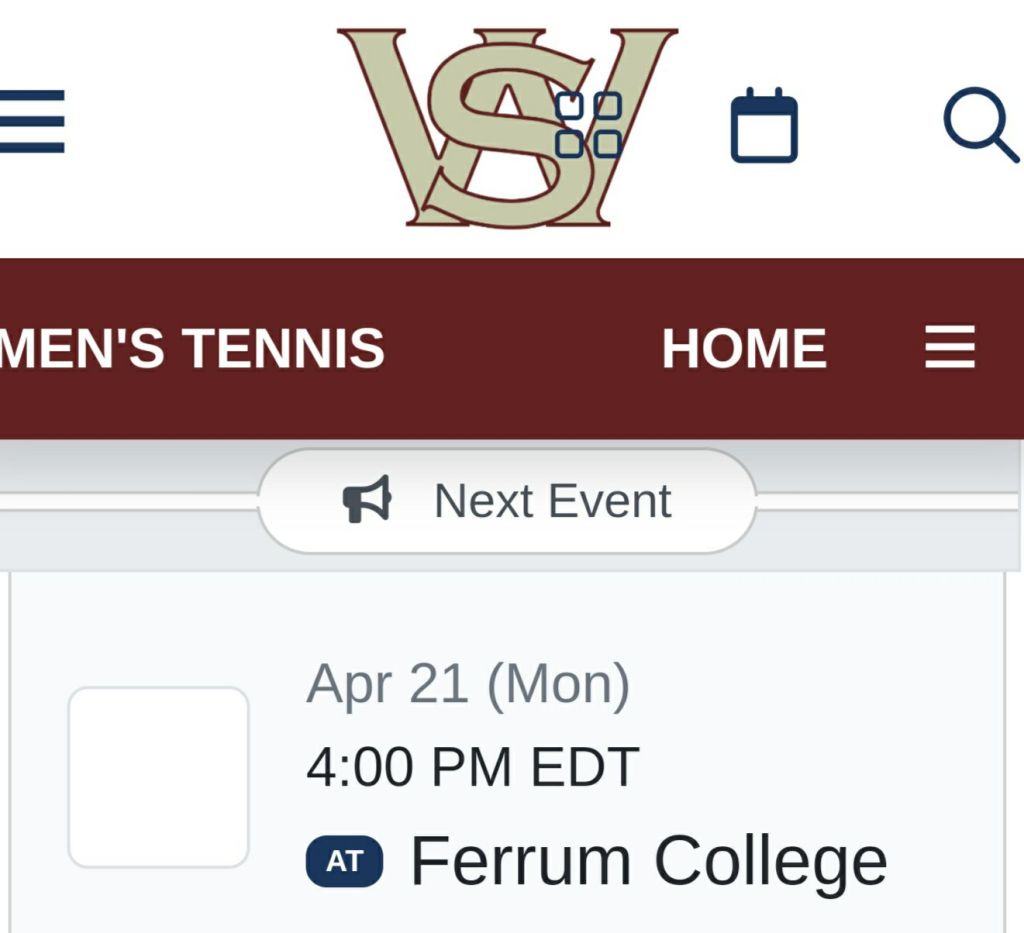Image resolution: width=1024 pixels, height=933 pixels.
Task: Click the megaphone icon beside Next Event
Action: (367, 500)
